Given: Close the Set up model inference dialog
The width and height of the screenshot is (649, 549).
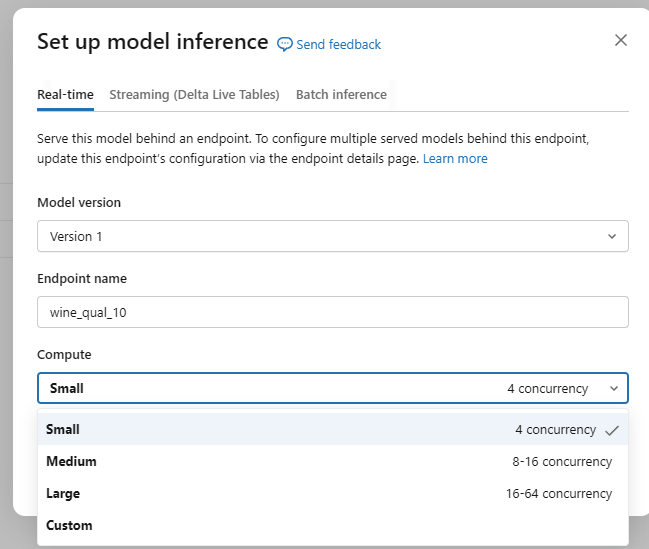Looking at the screenshot, I should point(620,40).
